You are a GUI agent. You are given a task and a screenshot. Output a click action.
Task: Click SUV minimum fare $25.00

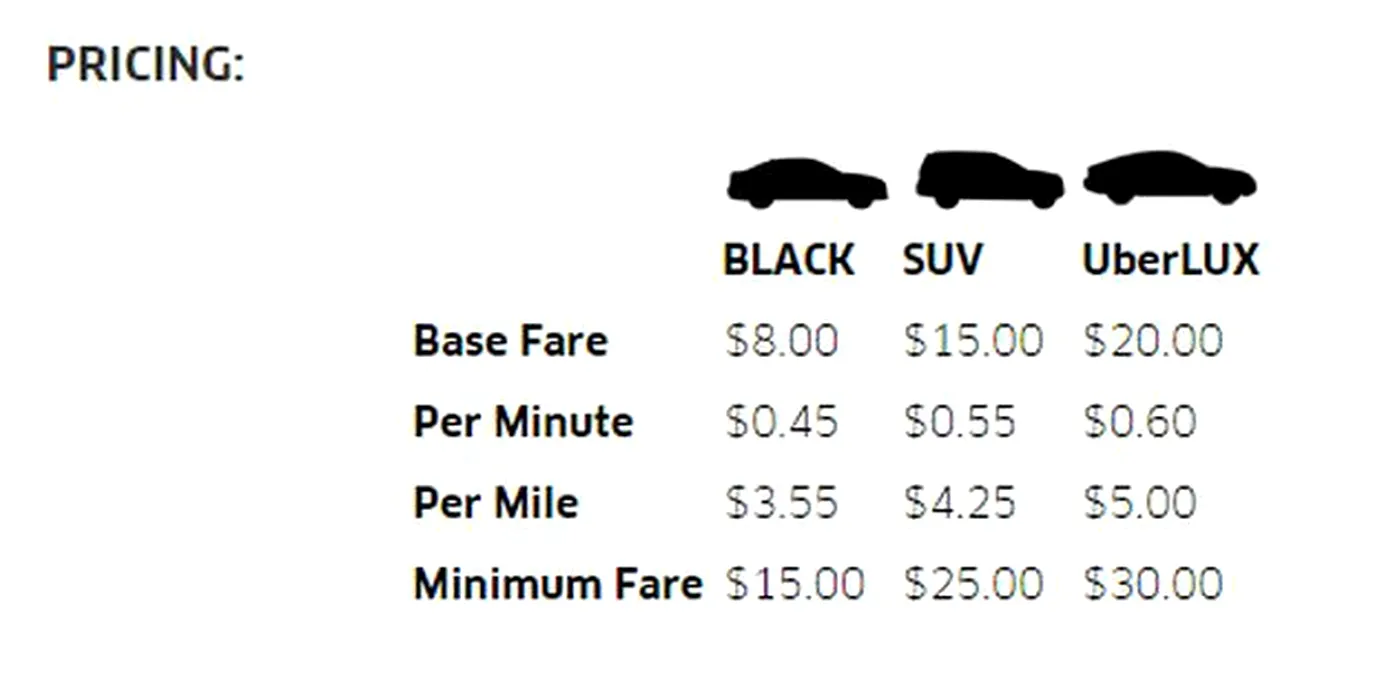pos(973,583)
